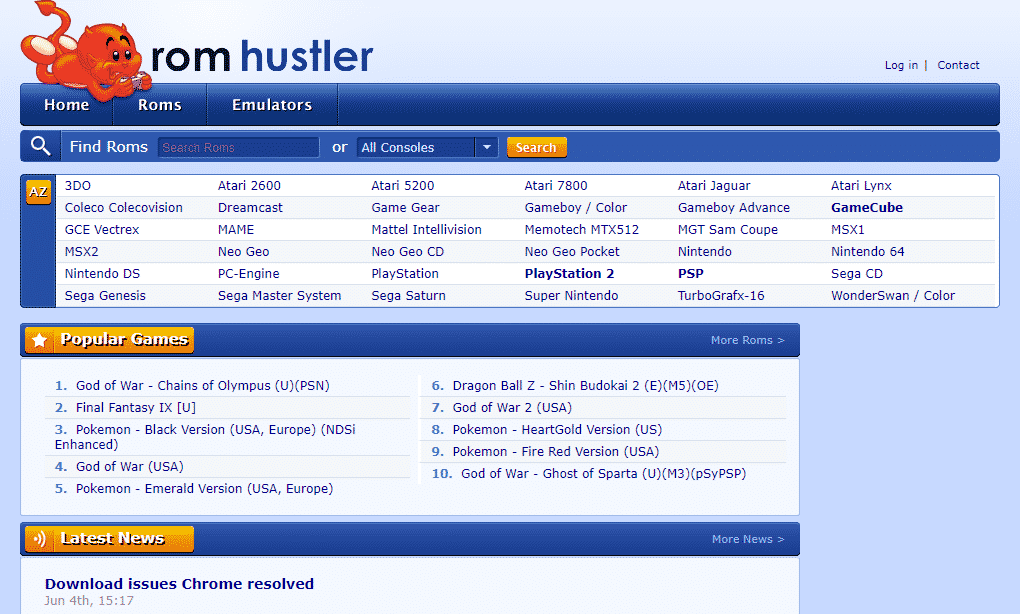This screenshot has height=614, width=1020.
Task: Open the Atari Jaguar roms
Action: pos(714,186)
